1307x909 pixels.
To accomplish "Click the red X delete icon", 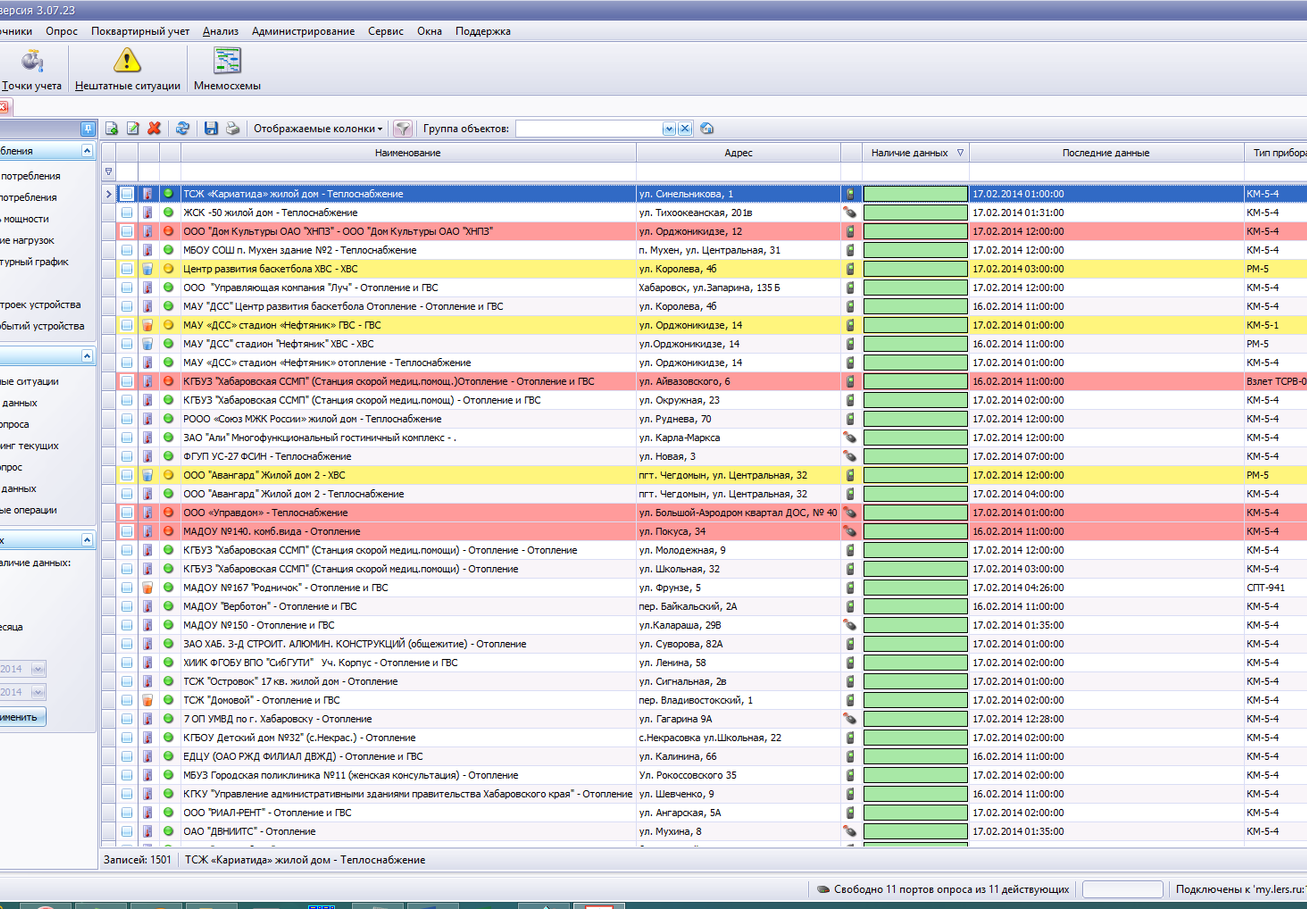I will coord(154,129).
